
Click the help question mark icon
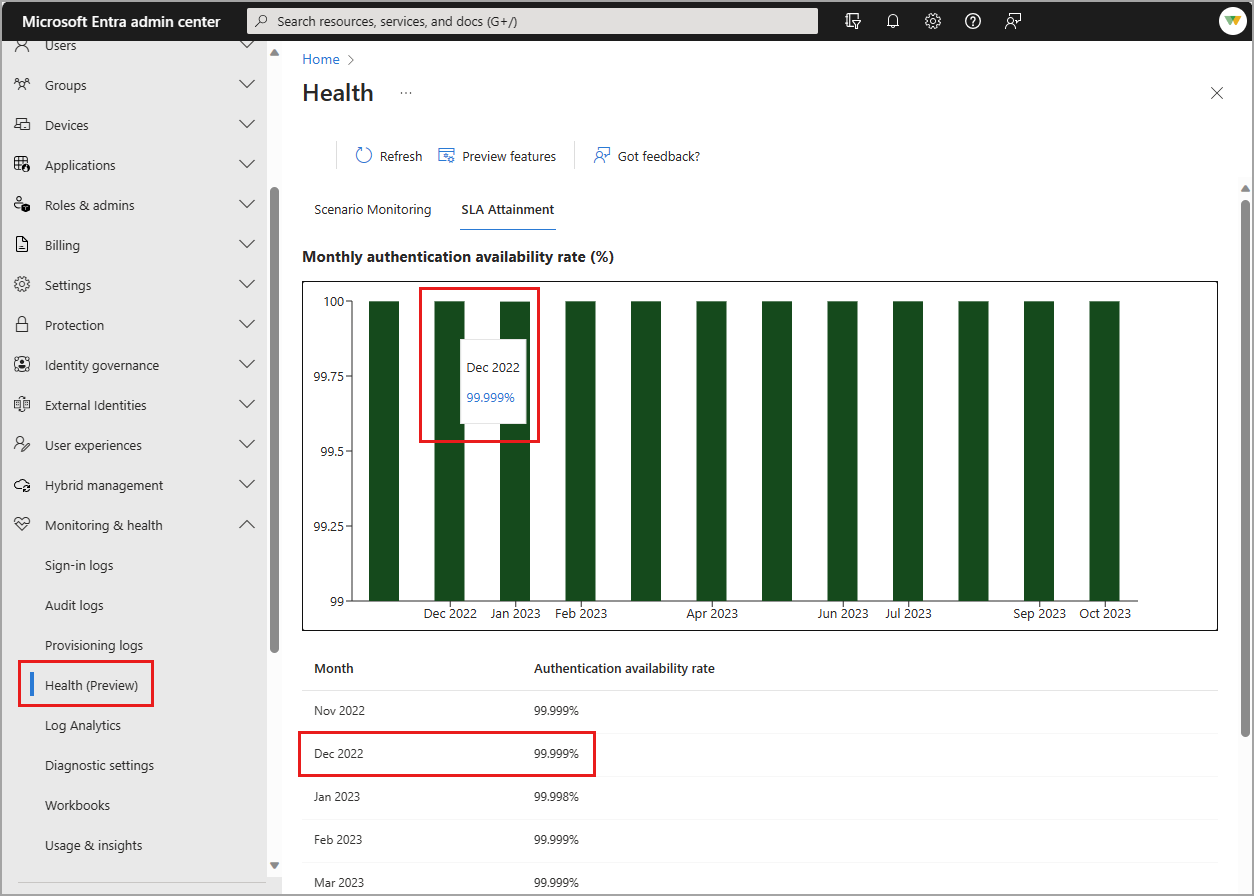coord(972,20)
